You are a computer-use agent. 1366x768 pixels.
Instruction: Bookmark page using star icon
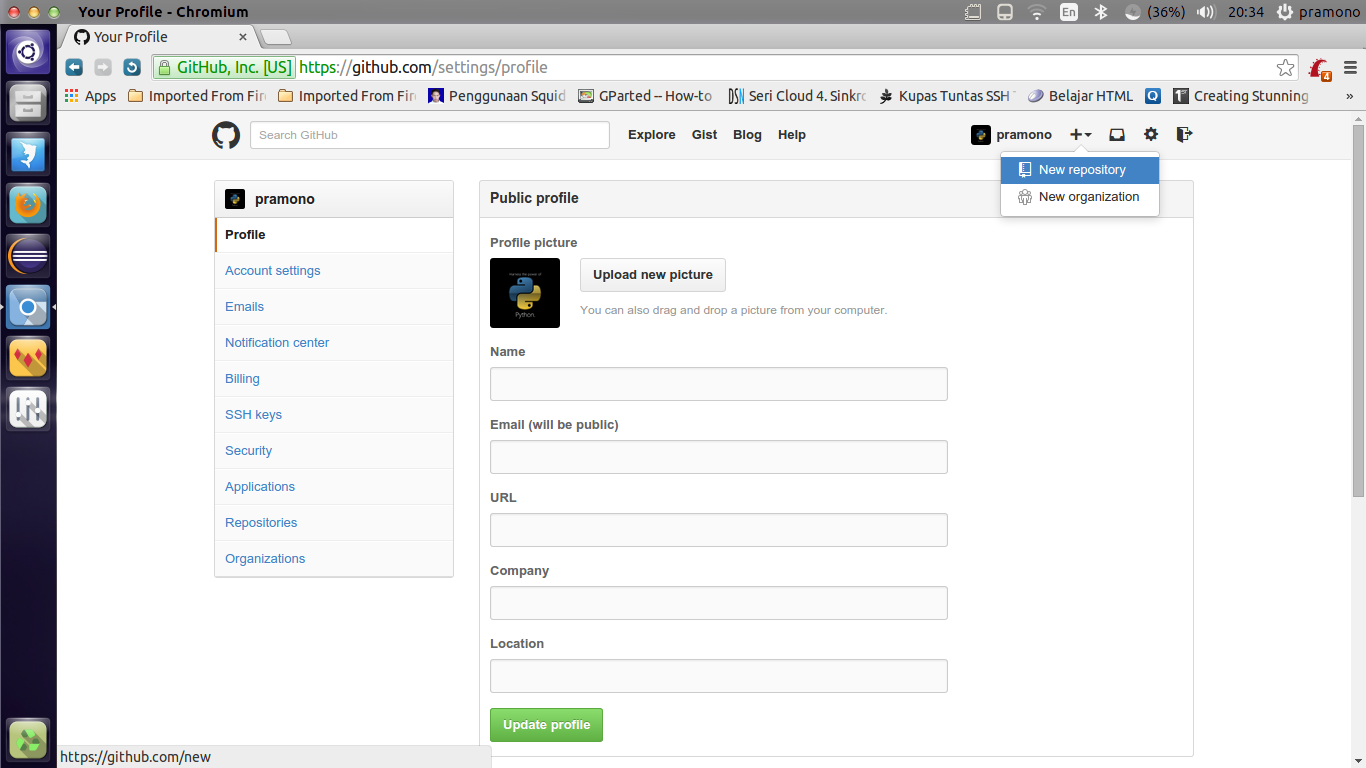1286,67
